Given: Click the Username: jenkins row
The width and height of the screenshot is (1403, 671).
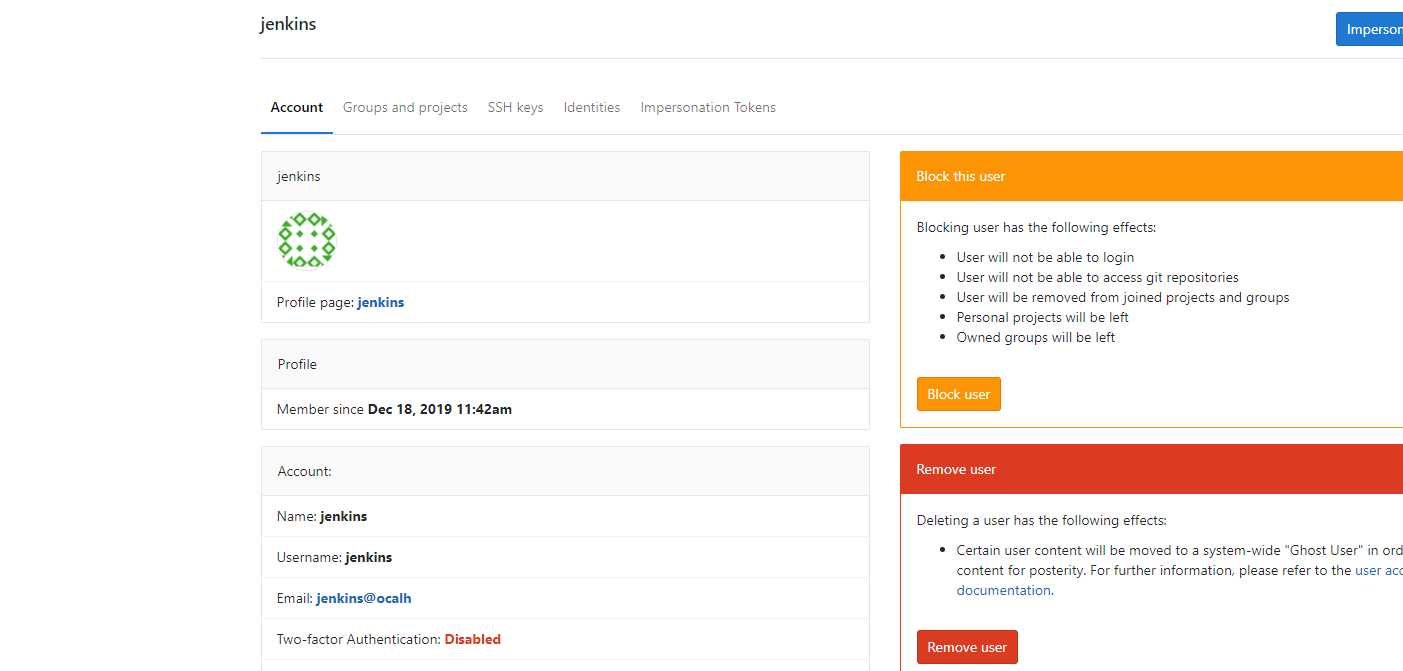Looking at the screenshot, I should point(565,557).
